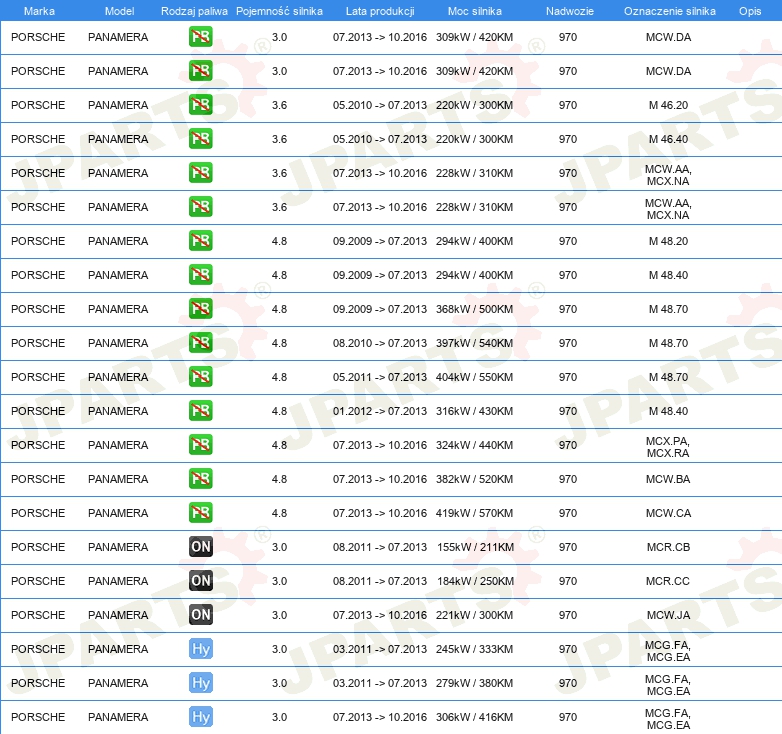Click the Rodzaj paliwa column header
The height and width of the screenshot is (734, 782).
coord(194,11)
